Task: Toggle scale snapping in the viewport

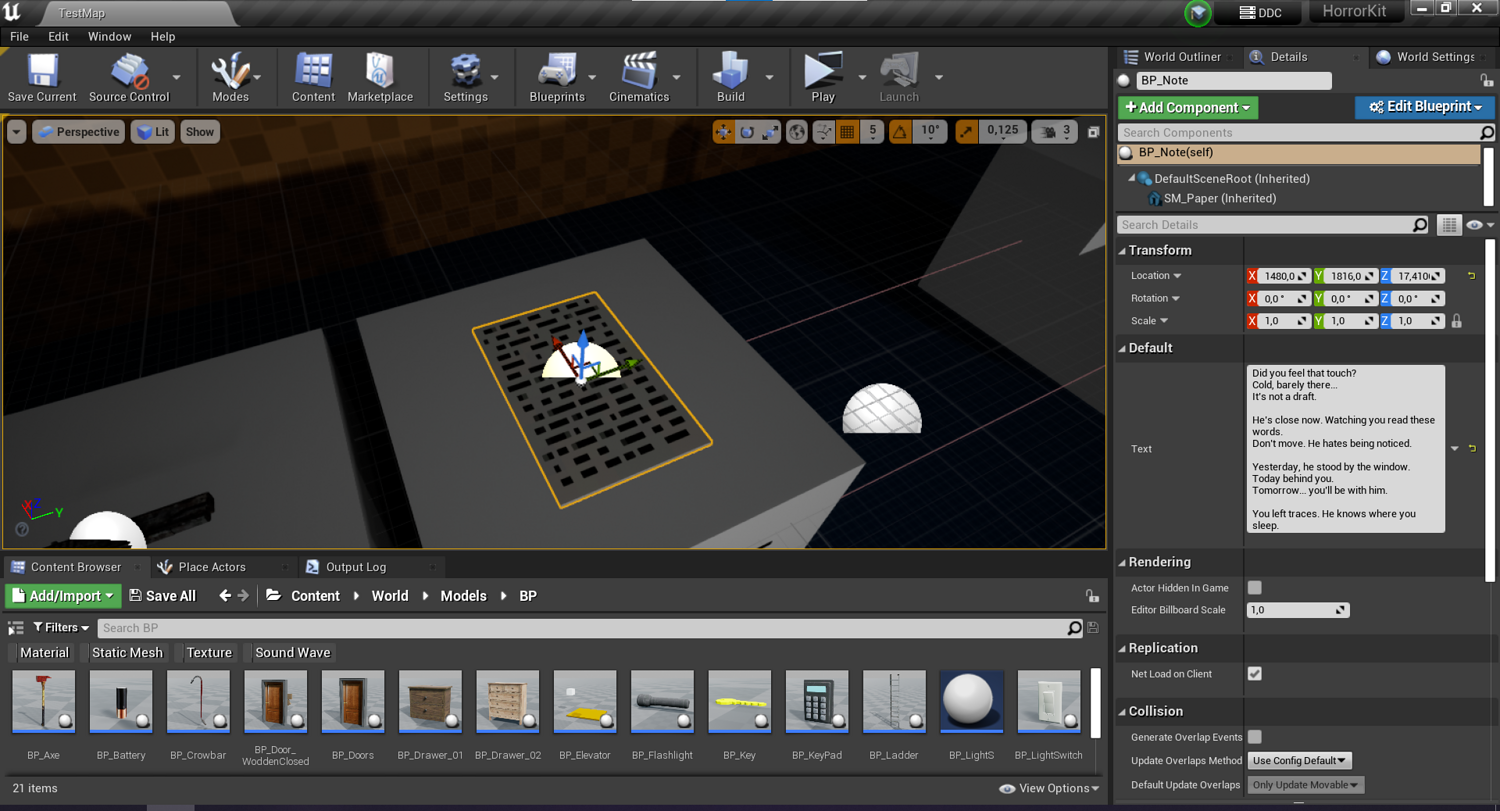Action: [x=966, y=131]
